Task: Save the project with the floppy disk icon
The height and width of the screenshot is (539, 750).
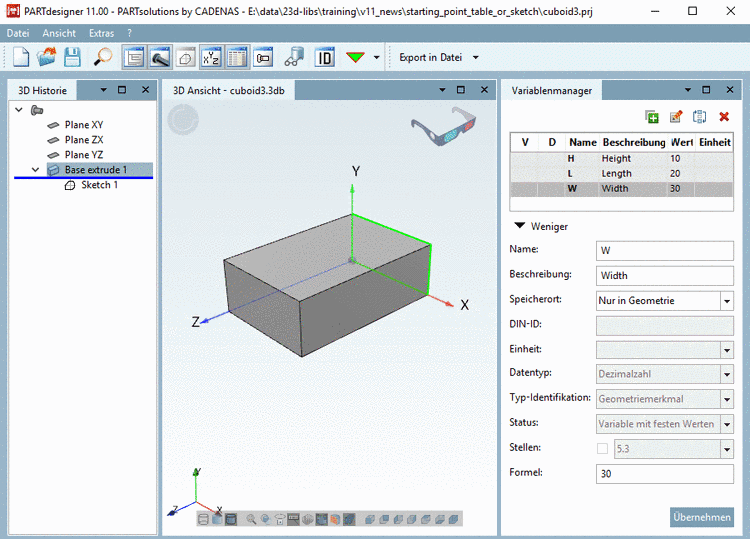Action: (72, 57)
